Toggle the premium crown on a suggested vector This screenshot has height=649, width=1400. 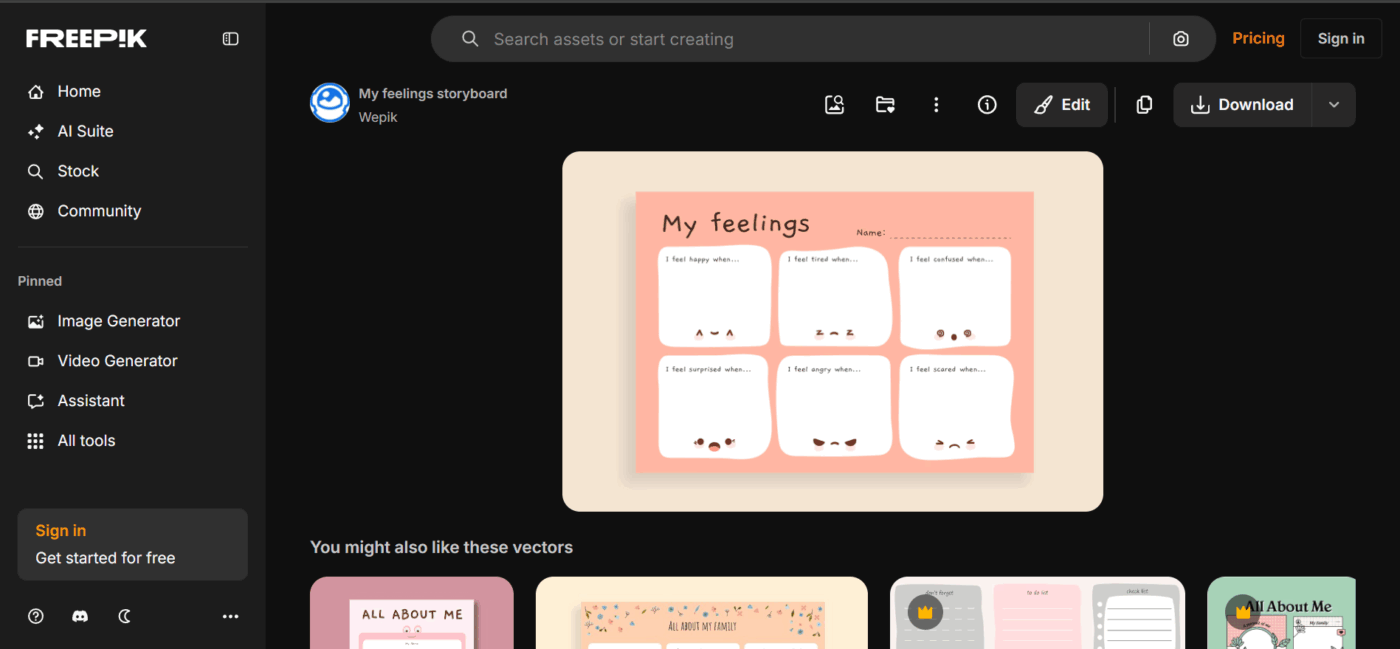[924, 611]
